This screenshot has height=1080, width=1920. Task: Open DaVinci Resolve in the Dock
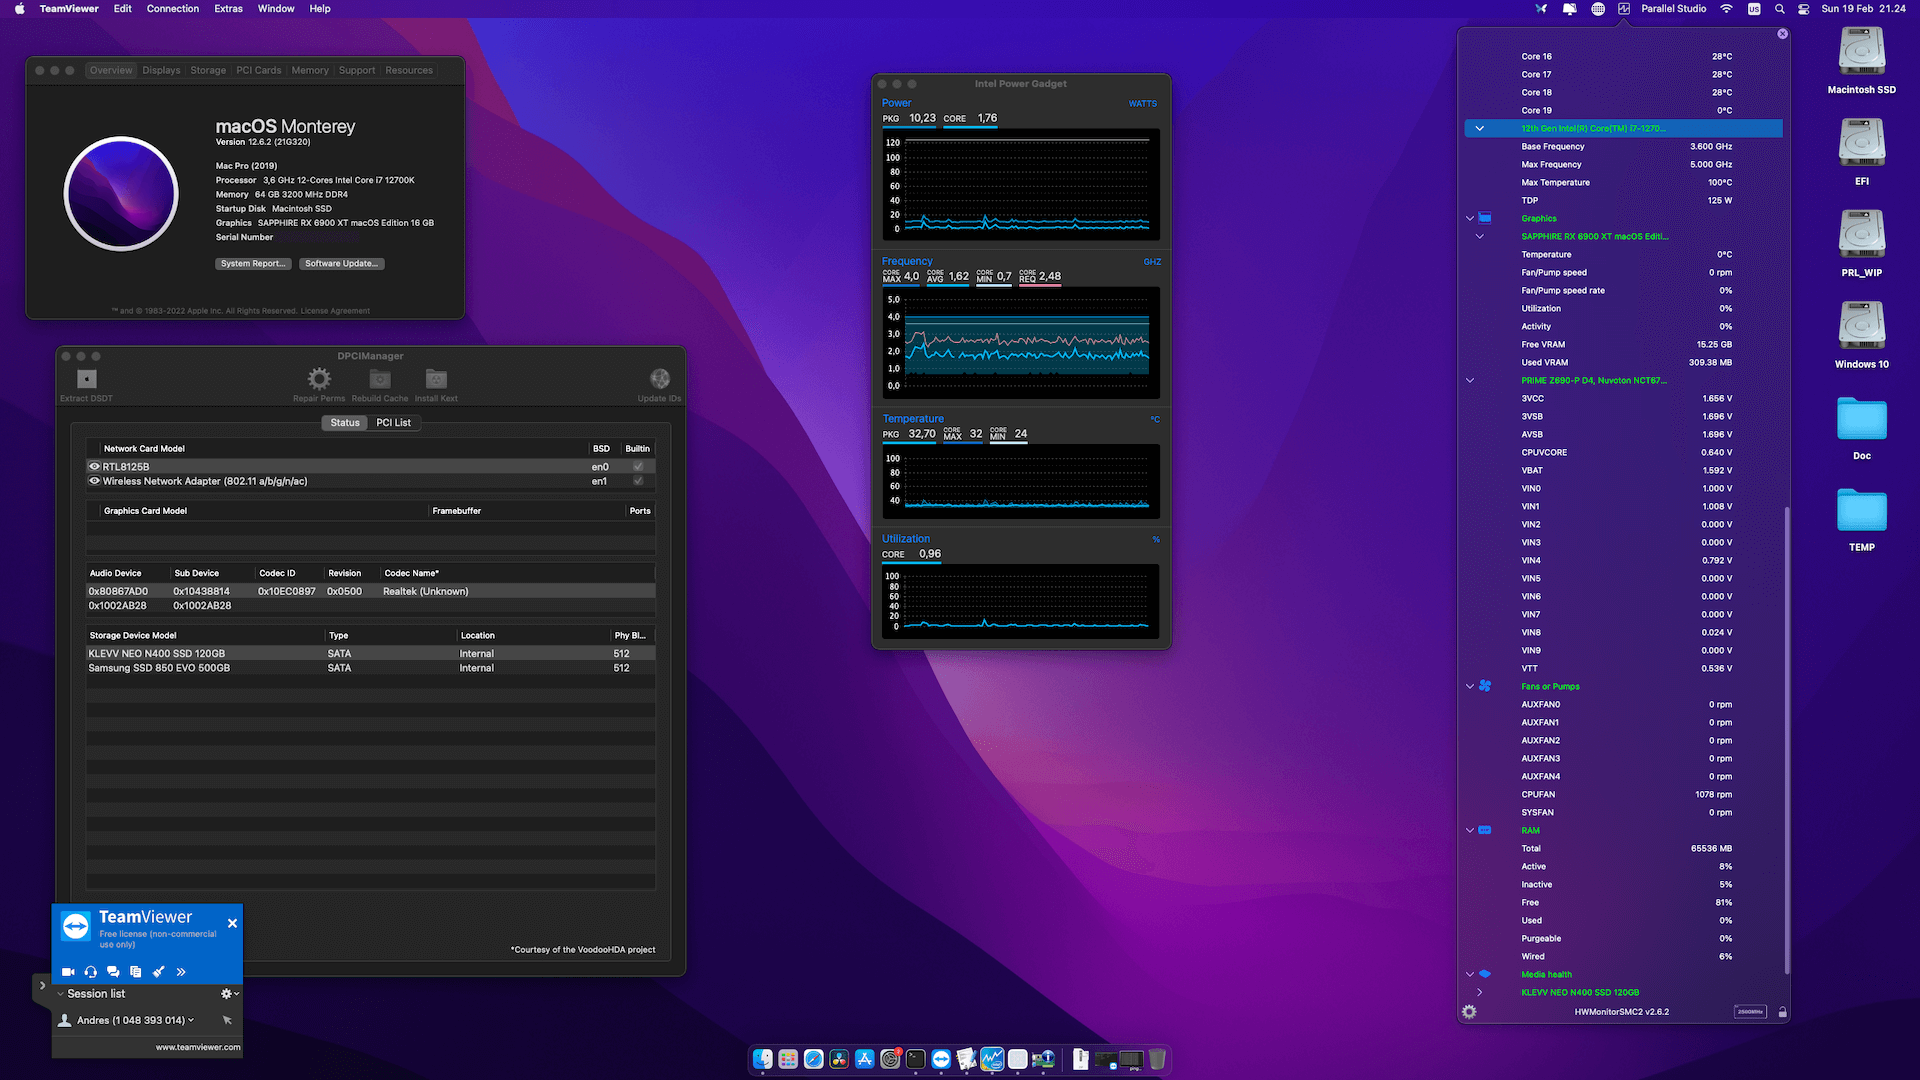pyautogui.click(x=839, y=1059)
